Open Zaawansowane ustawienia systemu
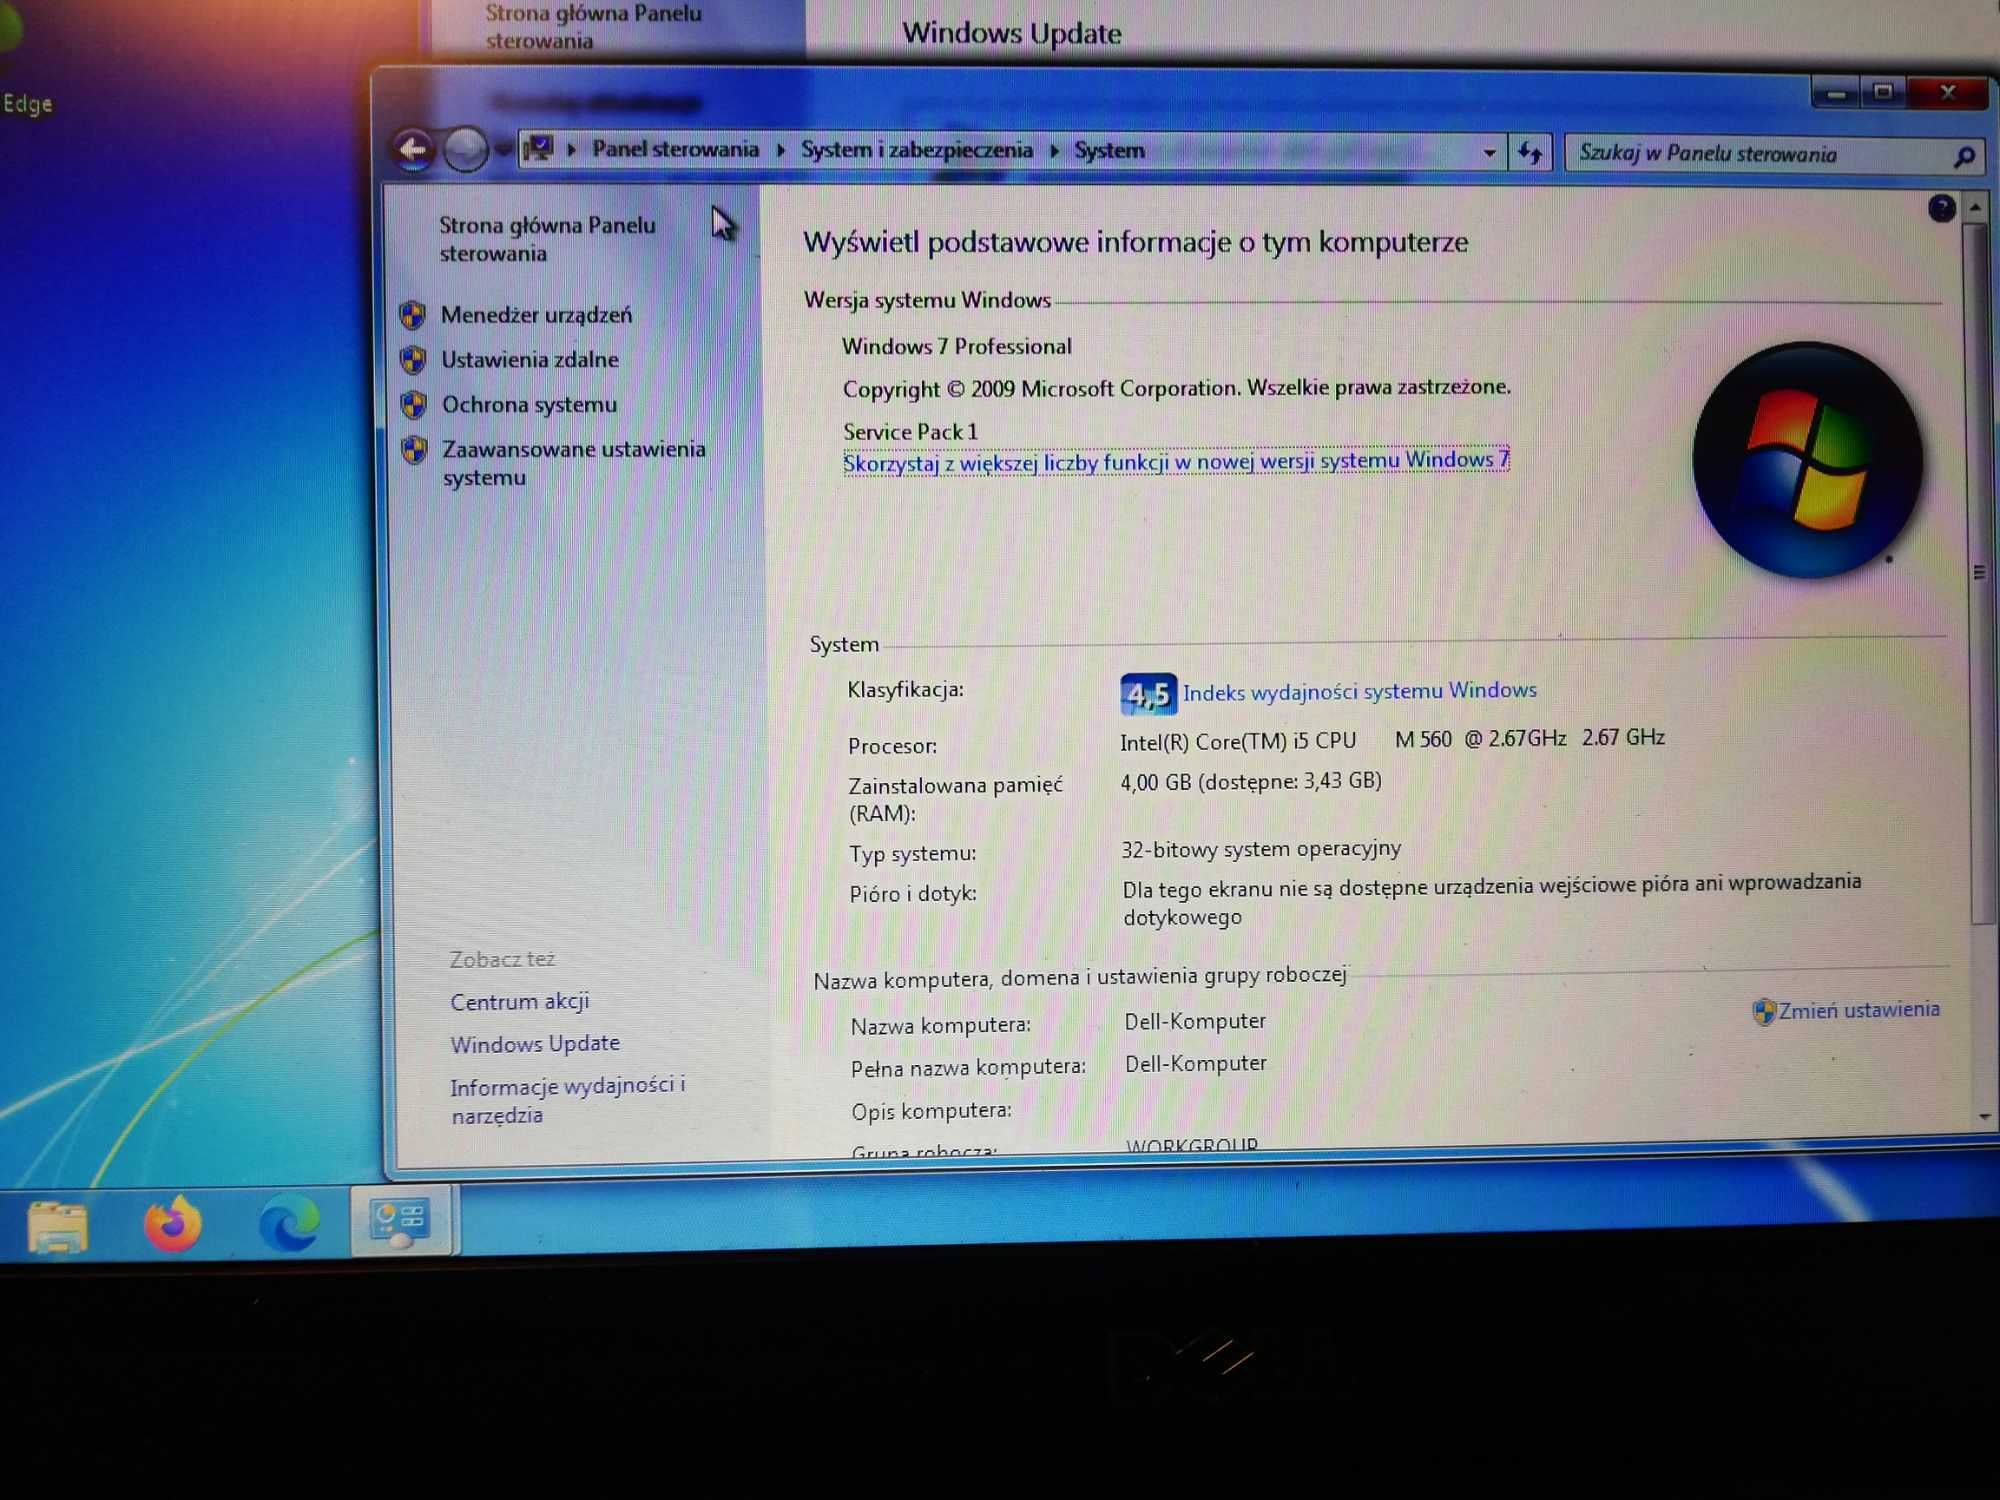Screen dimensions: 2000x1500 [x=574, y=463]
